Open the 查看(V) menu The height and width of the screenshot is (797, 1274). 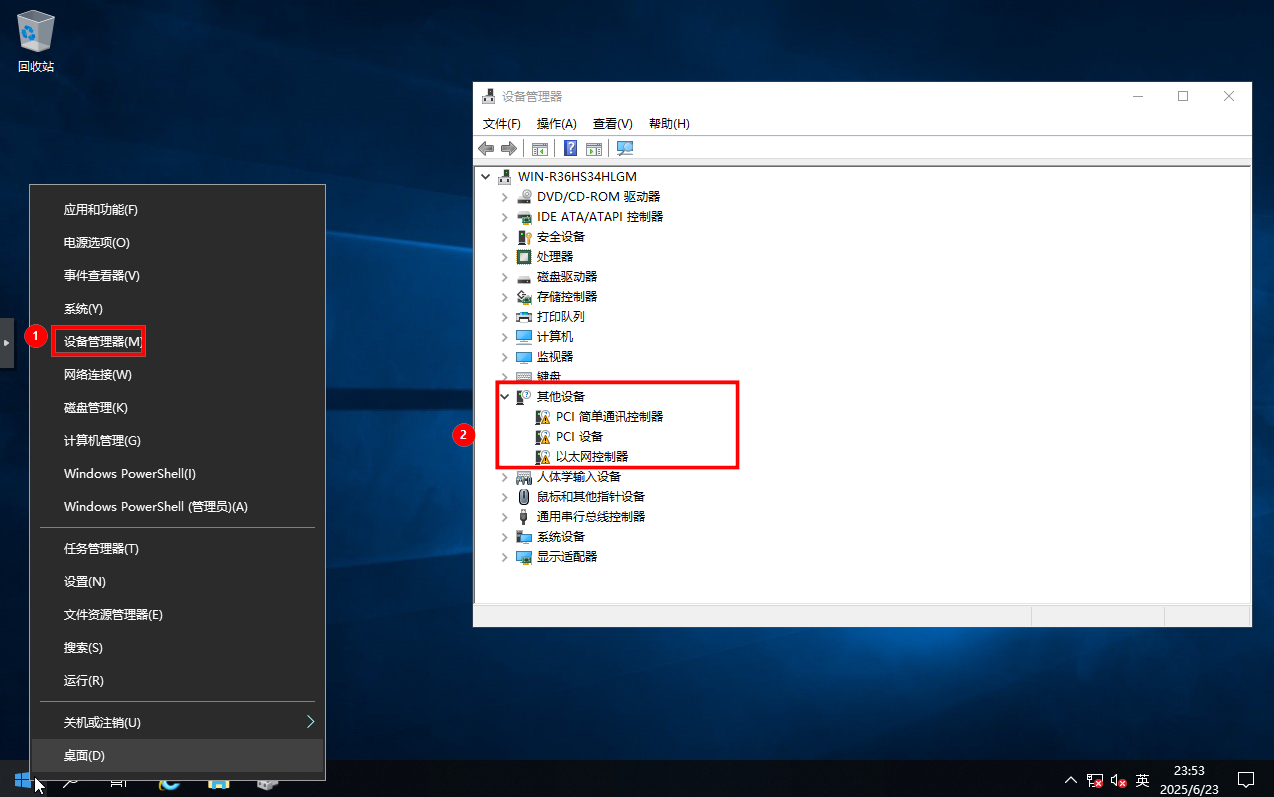(613, 124)
